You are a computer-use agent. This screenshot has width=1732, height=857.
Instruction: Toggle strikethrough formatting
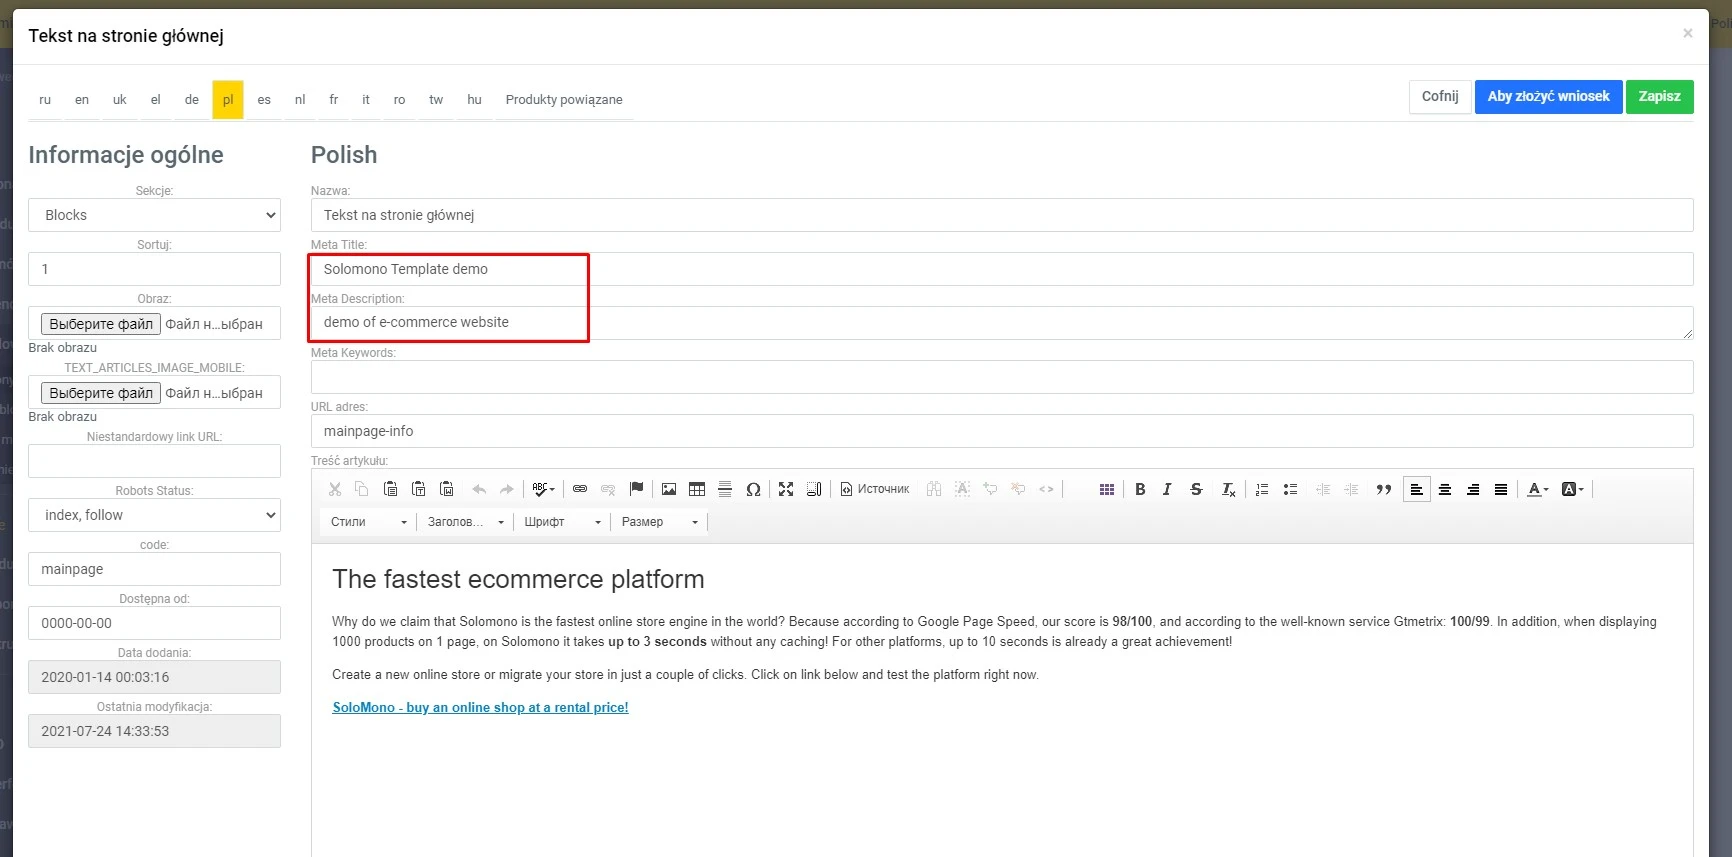(x=1196, y=489)
